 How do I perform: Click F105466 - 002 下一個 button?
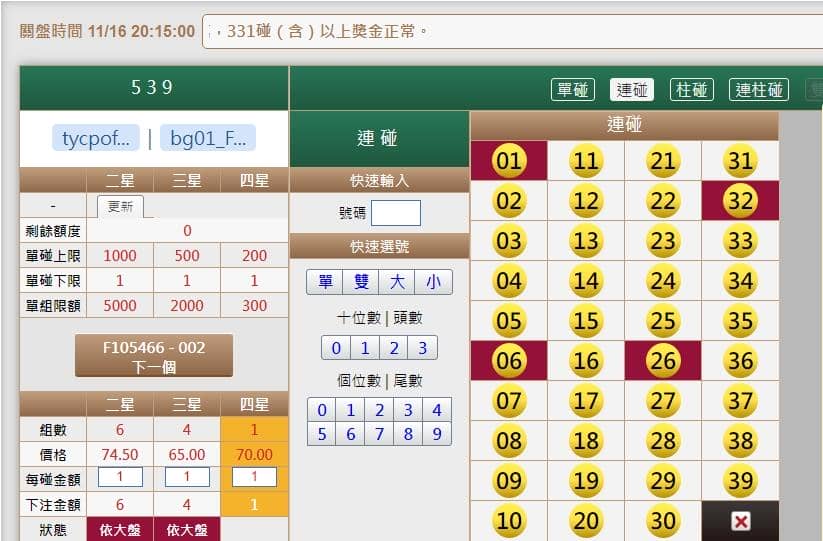(x=154, y=356)
